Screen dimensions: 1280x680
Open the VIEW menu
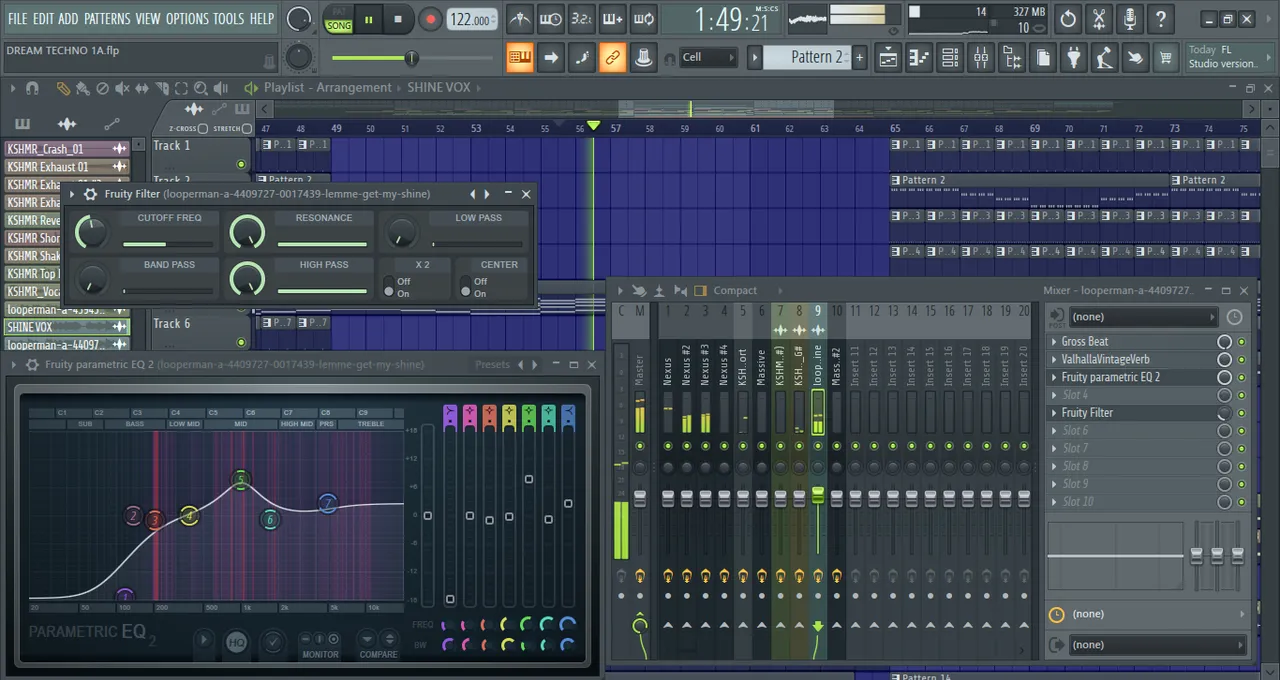[x=147, y=19]
